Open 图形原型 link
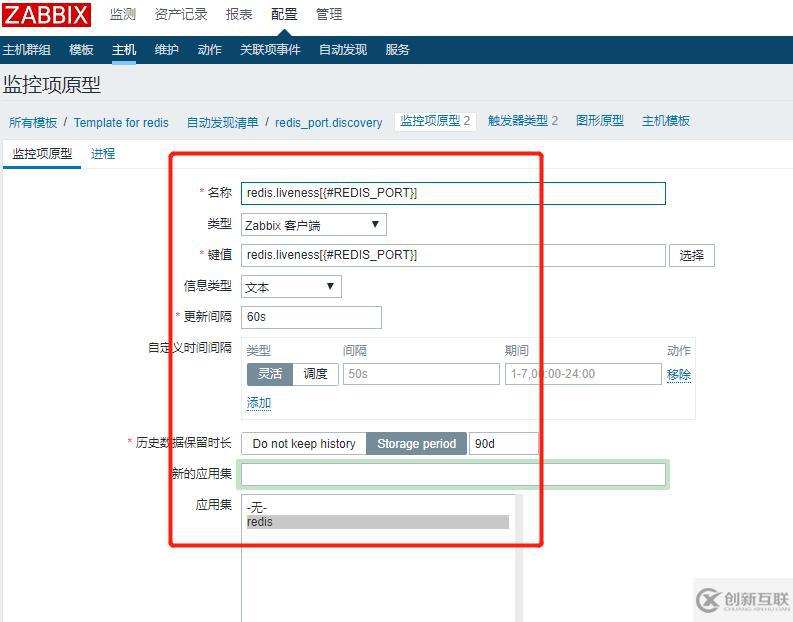793x622 pixels. pos(600,121)
